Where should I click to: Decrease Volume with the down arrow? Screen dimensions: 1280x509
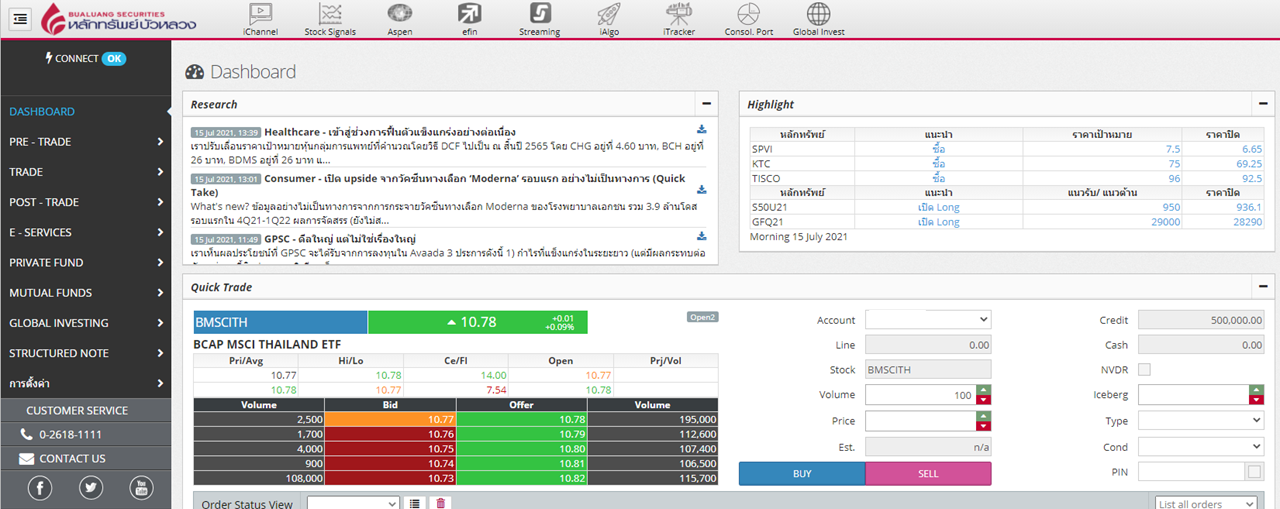tap(984, 400)
